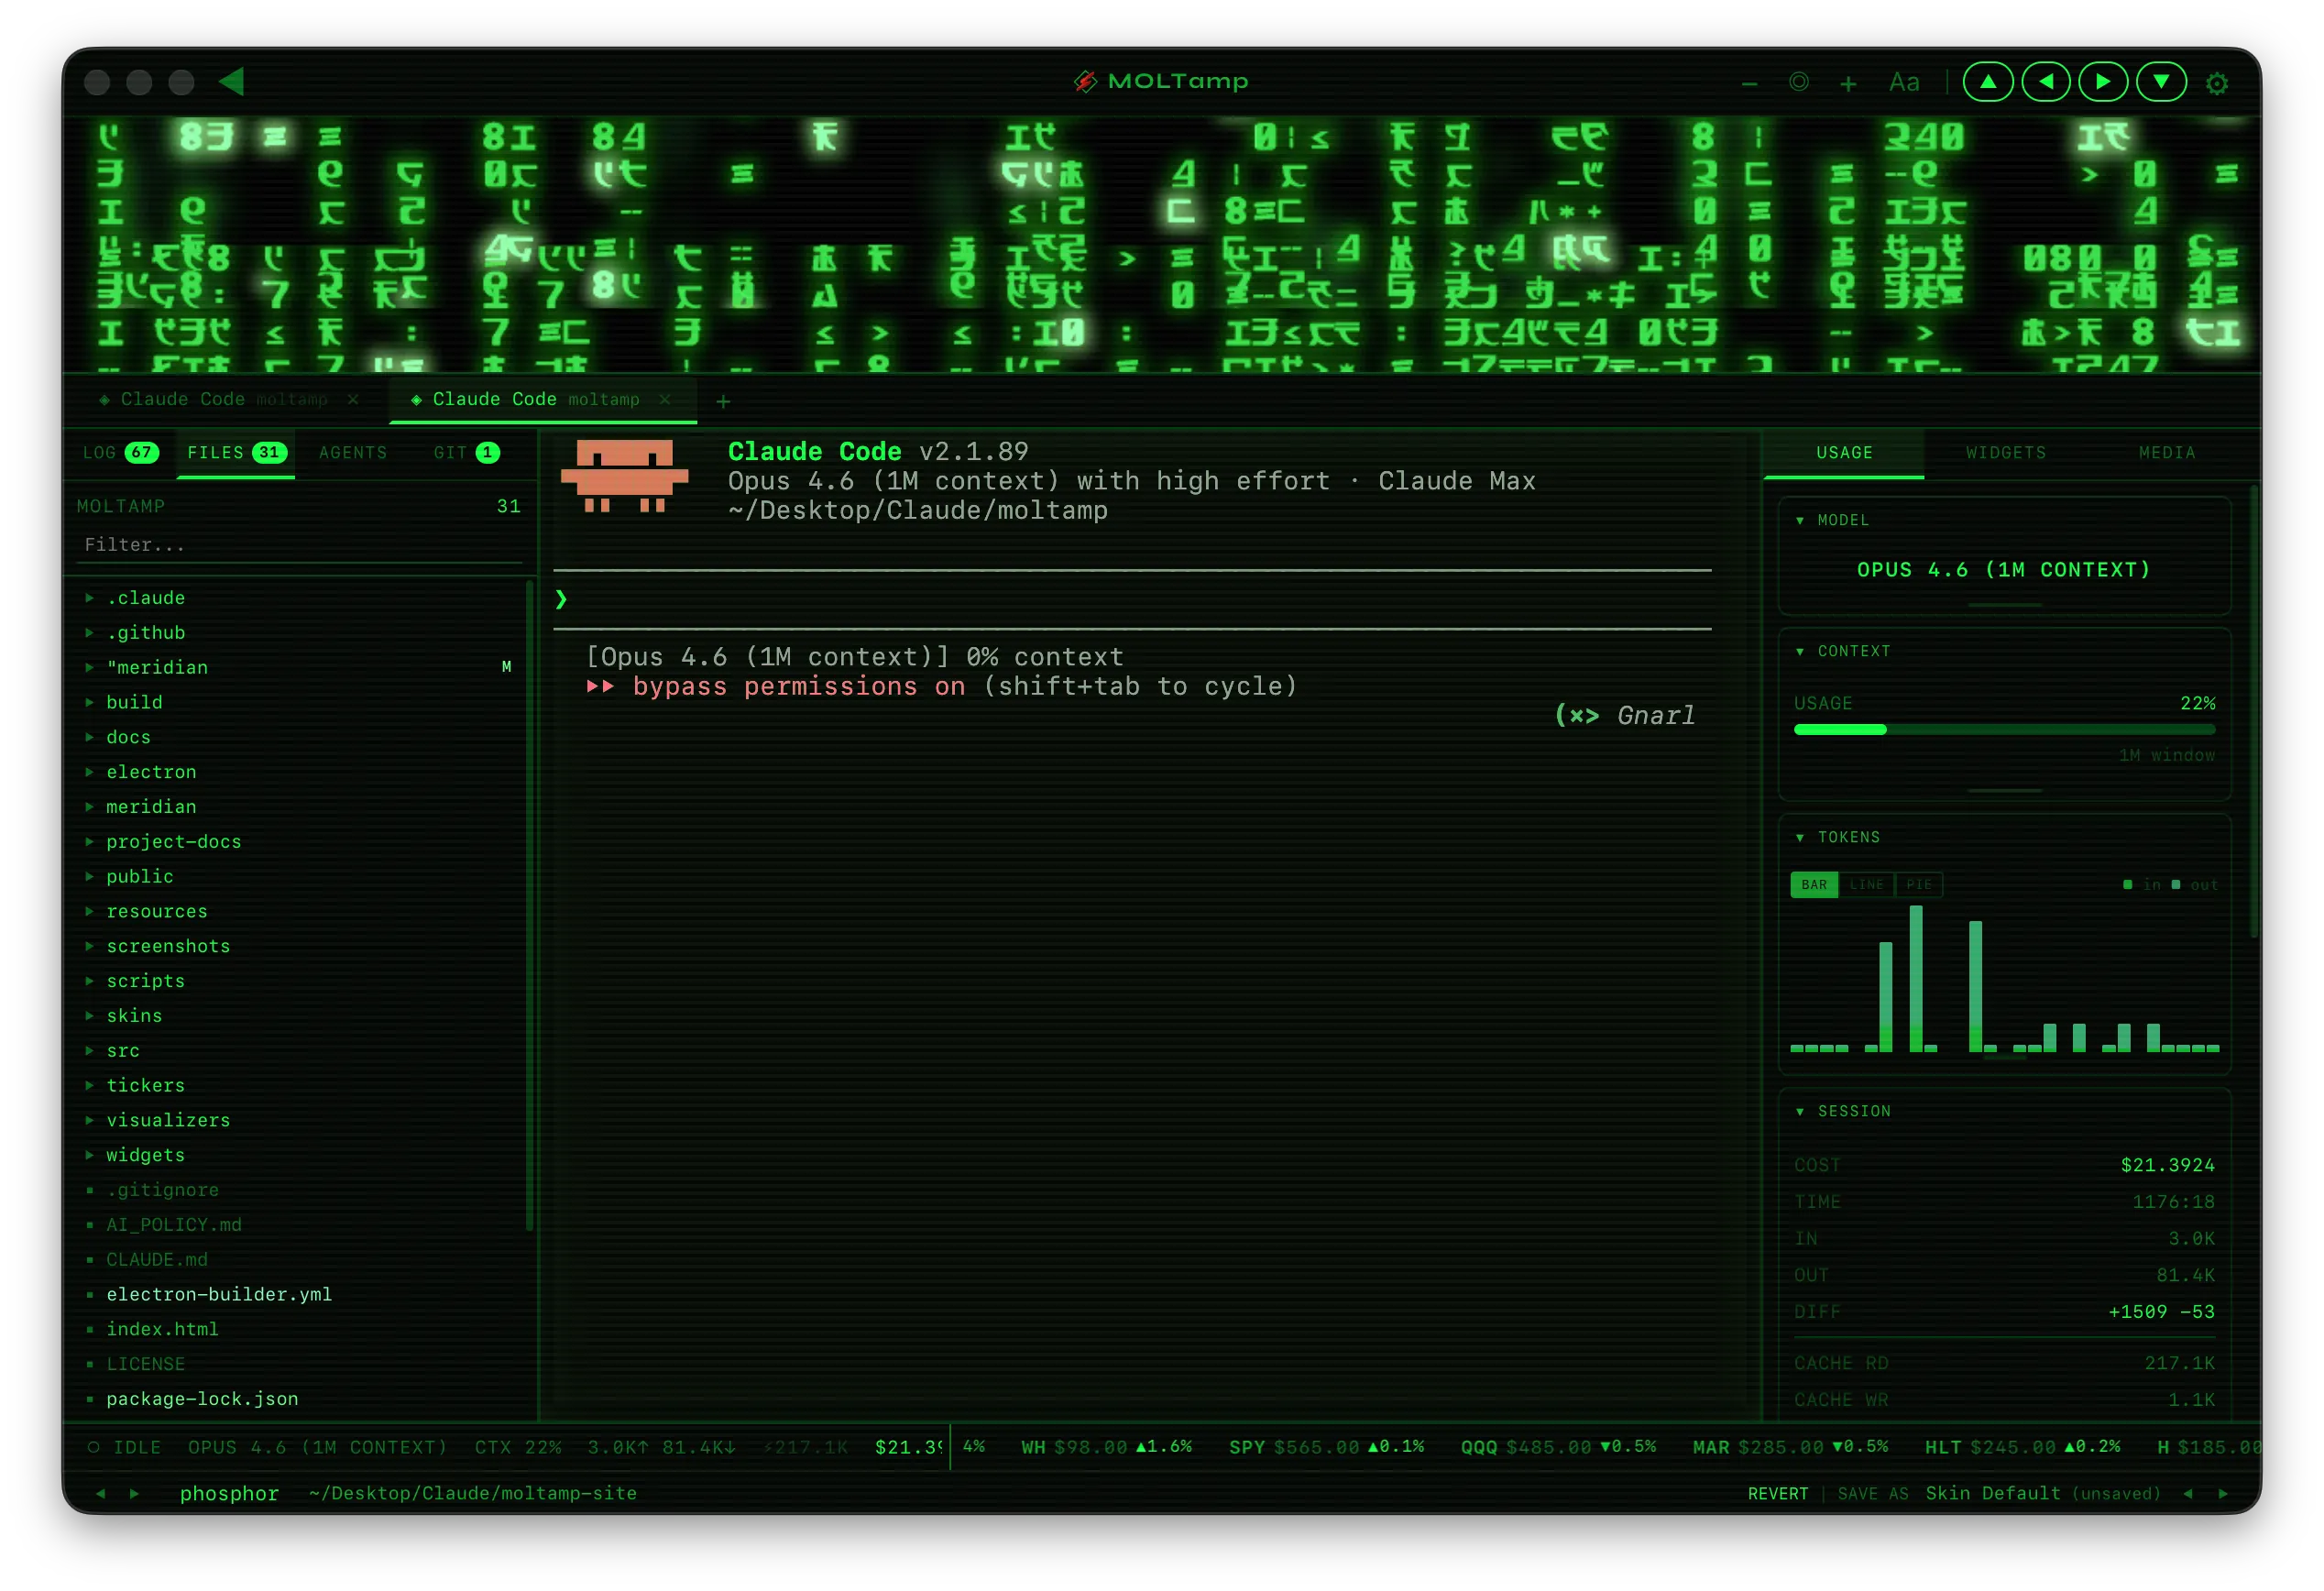Click the left-arrow panel layout button
Viewport: 2324px width, 1591px height.
click(2046, 82)
